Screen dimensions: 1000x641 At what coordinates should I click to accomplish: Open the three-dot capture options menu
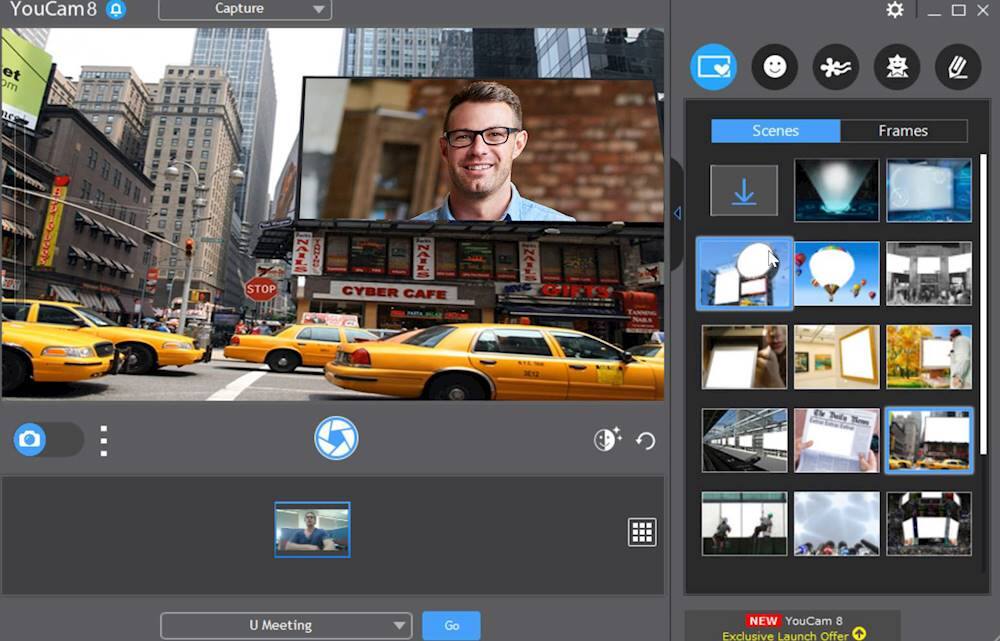tap(104, 440)
